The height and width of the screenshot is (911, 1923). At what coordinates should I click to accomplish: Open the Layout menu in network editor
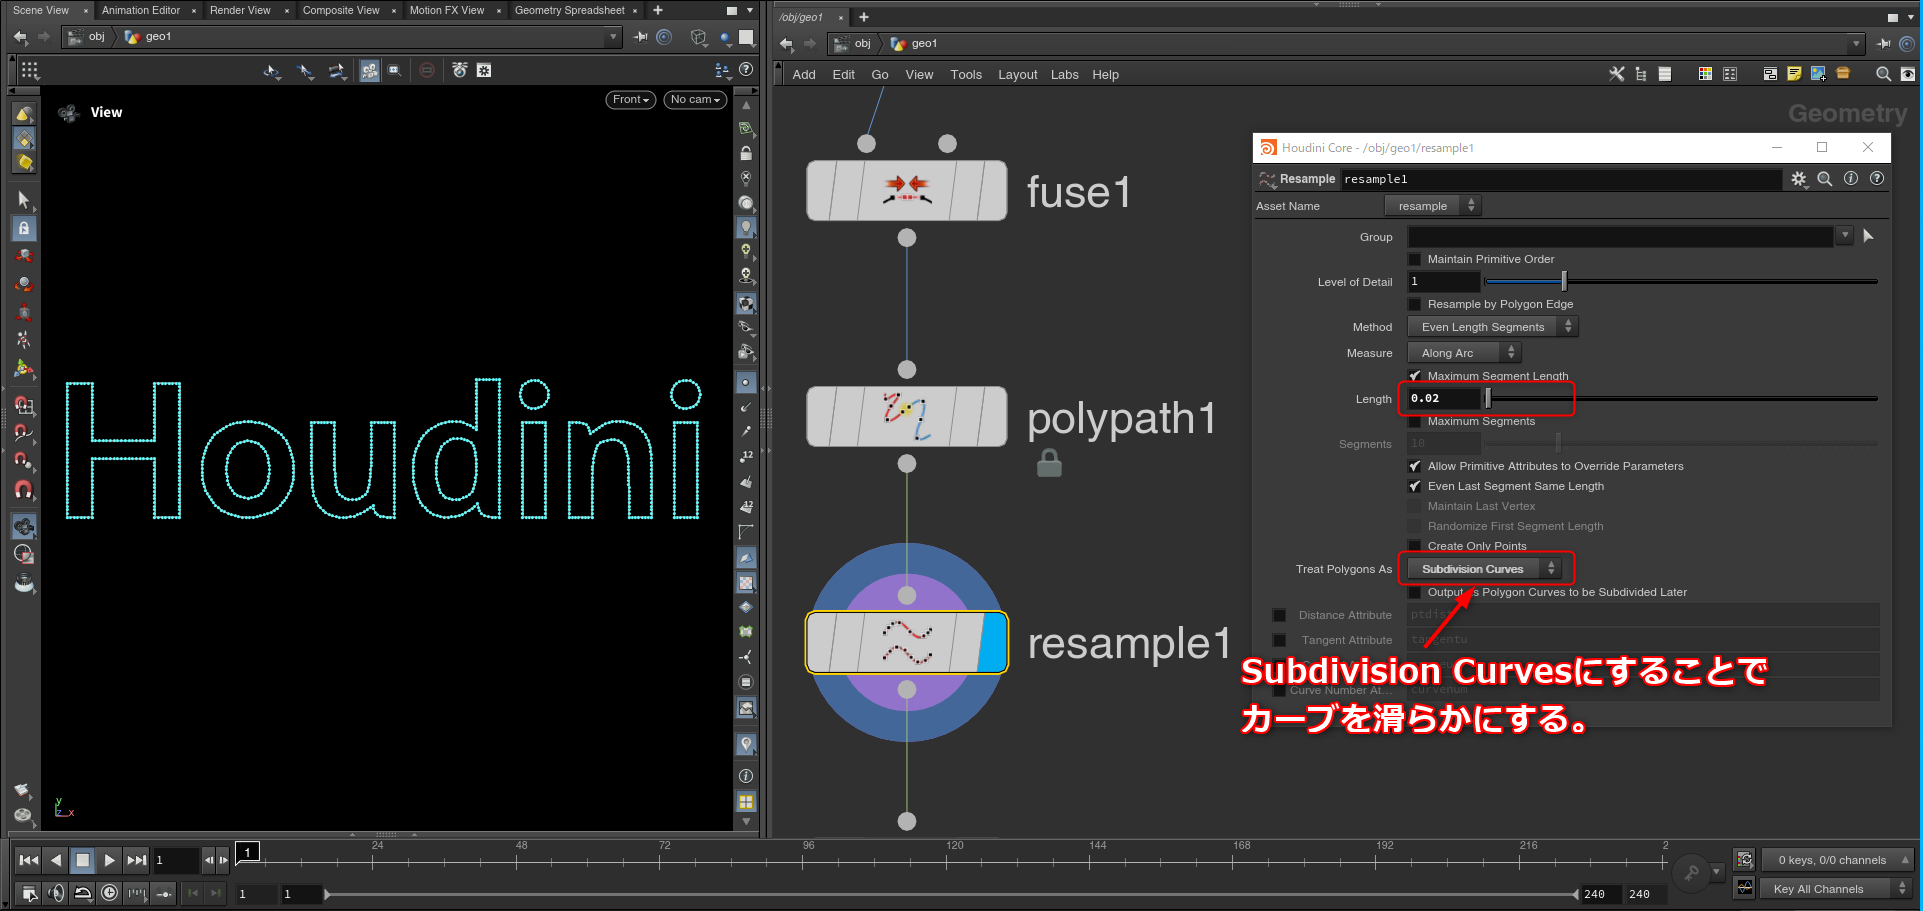point(1018,75)
